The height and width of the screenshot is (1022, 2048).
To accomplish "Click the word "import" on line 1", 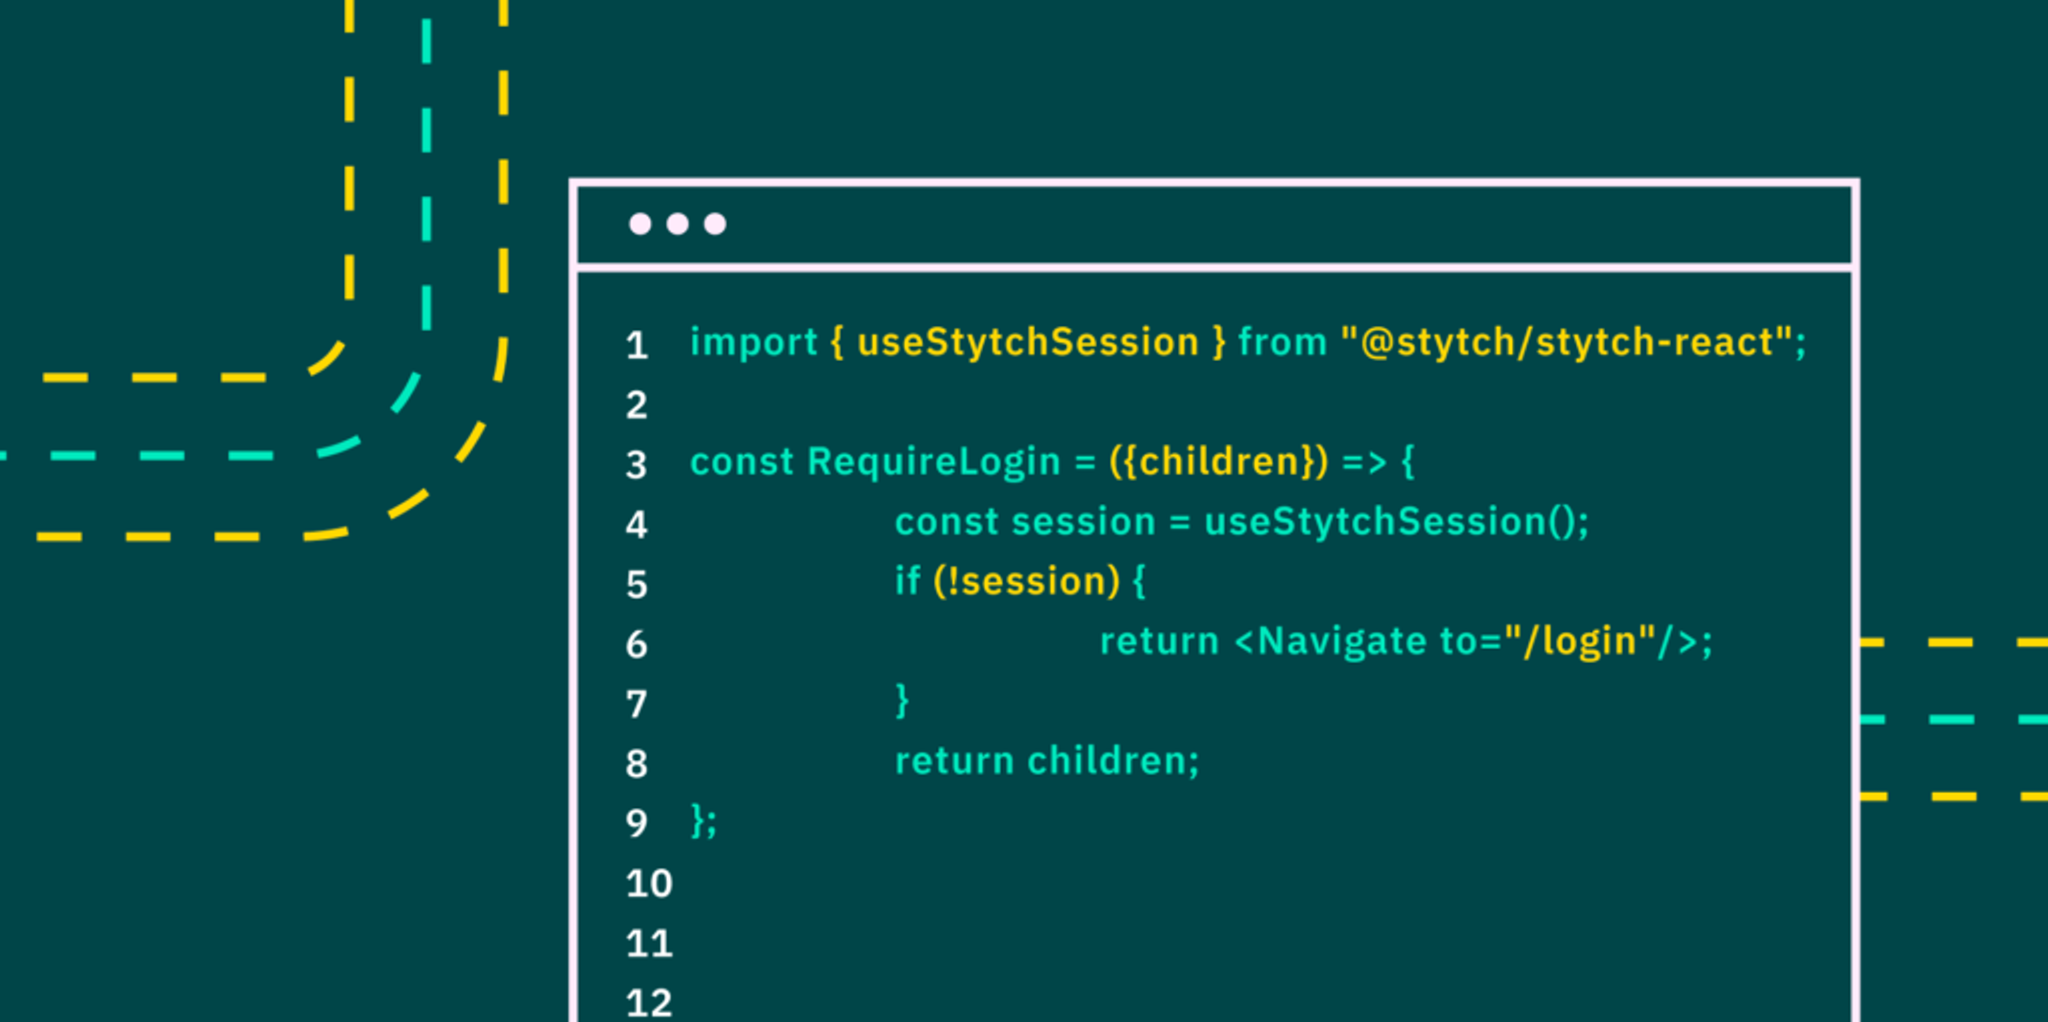I will pos(754,343).
